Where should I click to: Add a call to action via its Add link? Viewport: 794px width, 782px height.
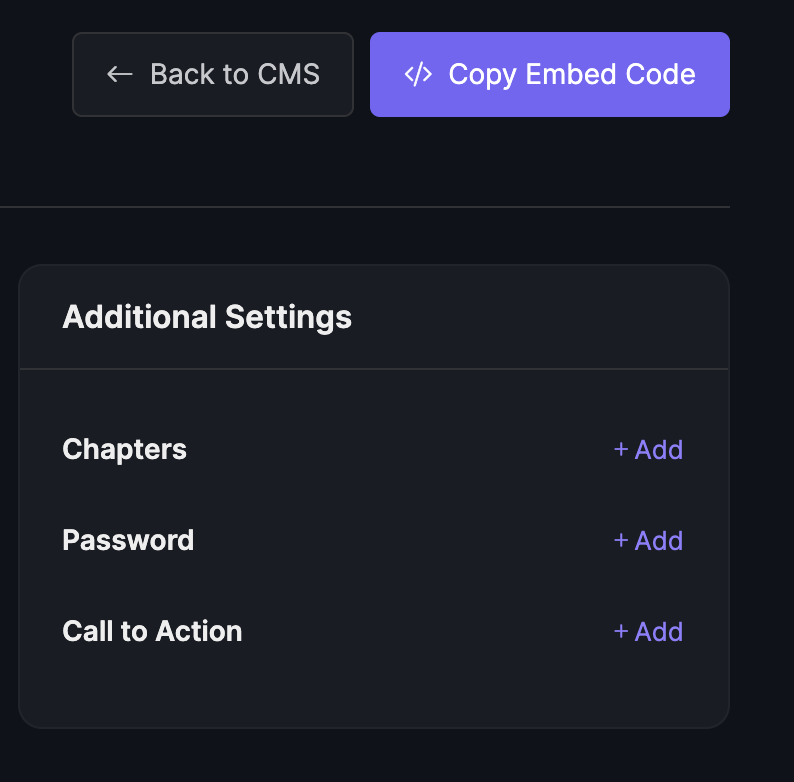click(x=648, y=632)
